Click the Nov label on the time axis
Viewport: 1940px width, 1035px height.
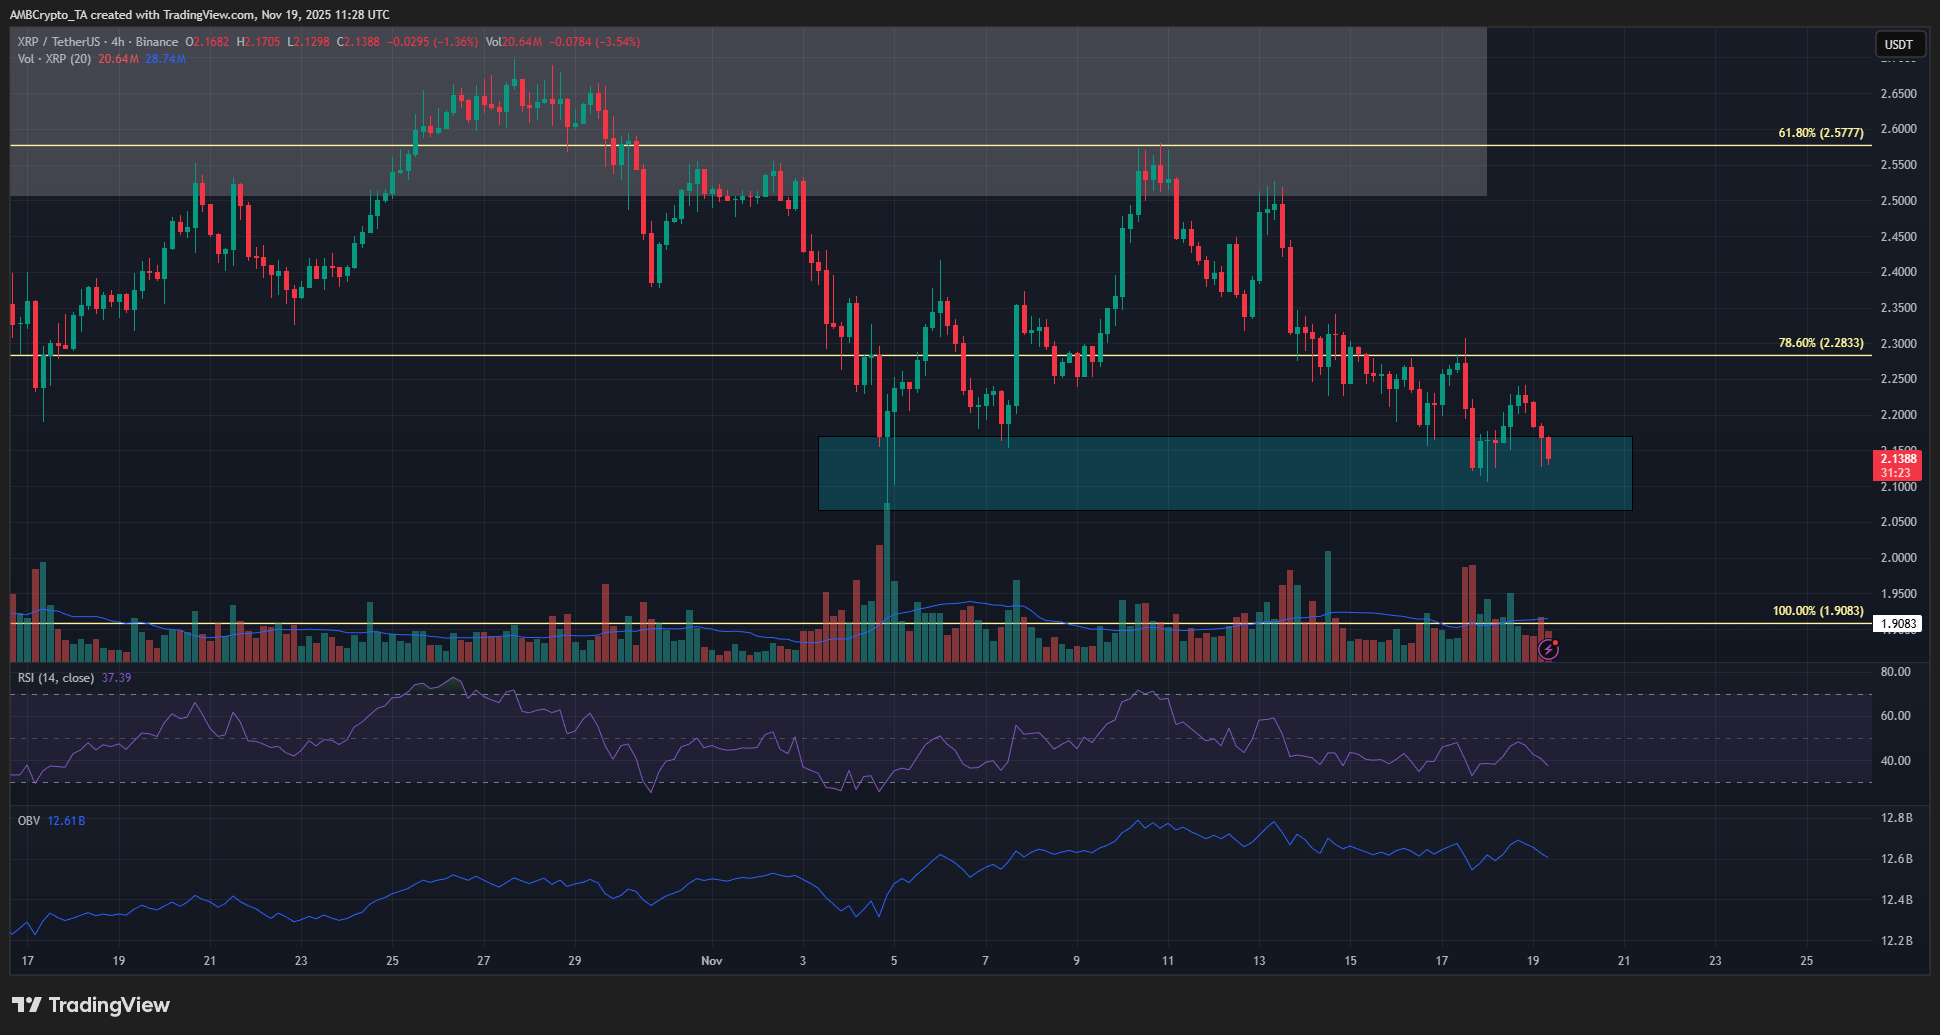tap(711, 959)
